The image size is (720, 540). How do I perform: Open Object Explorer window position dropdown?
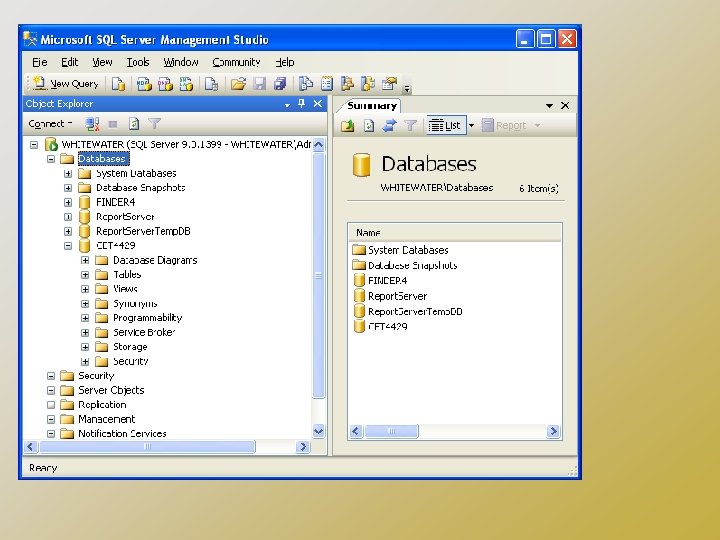(287, 105)
